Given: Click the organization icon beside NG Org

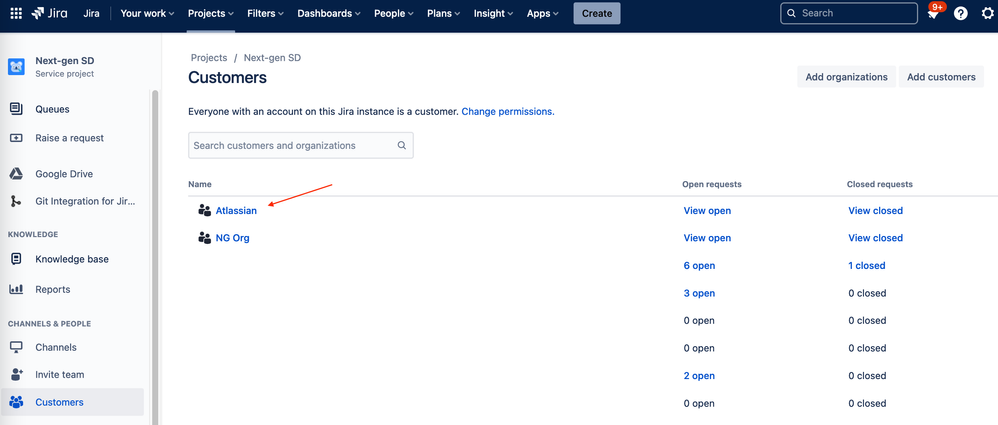Looking at the screenshot, I should pos(204,238).
